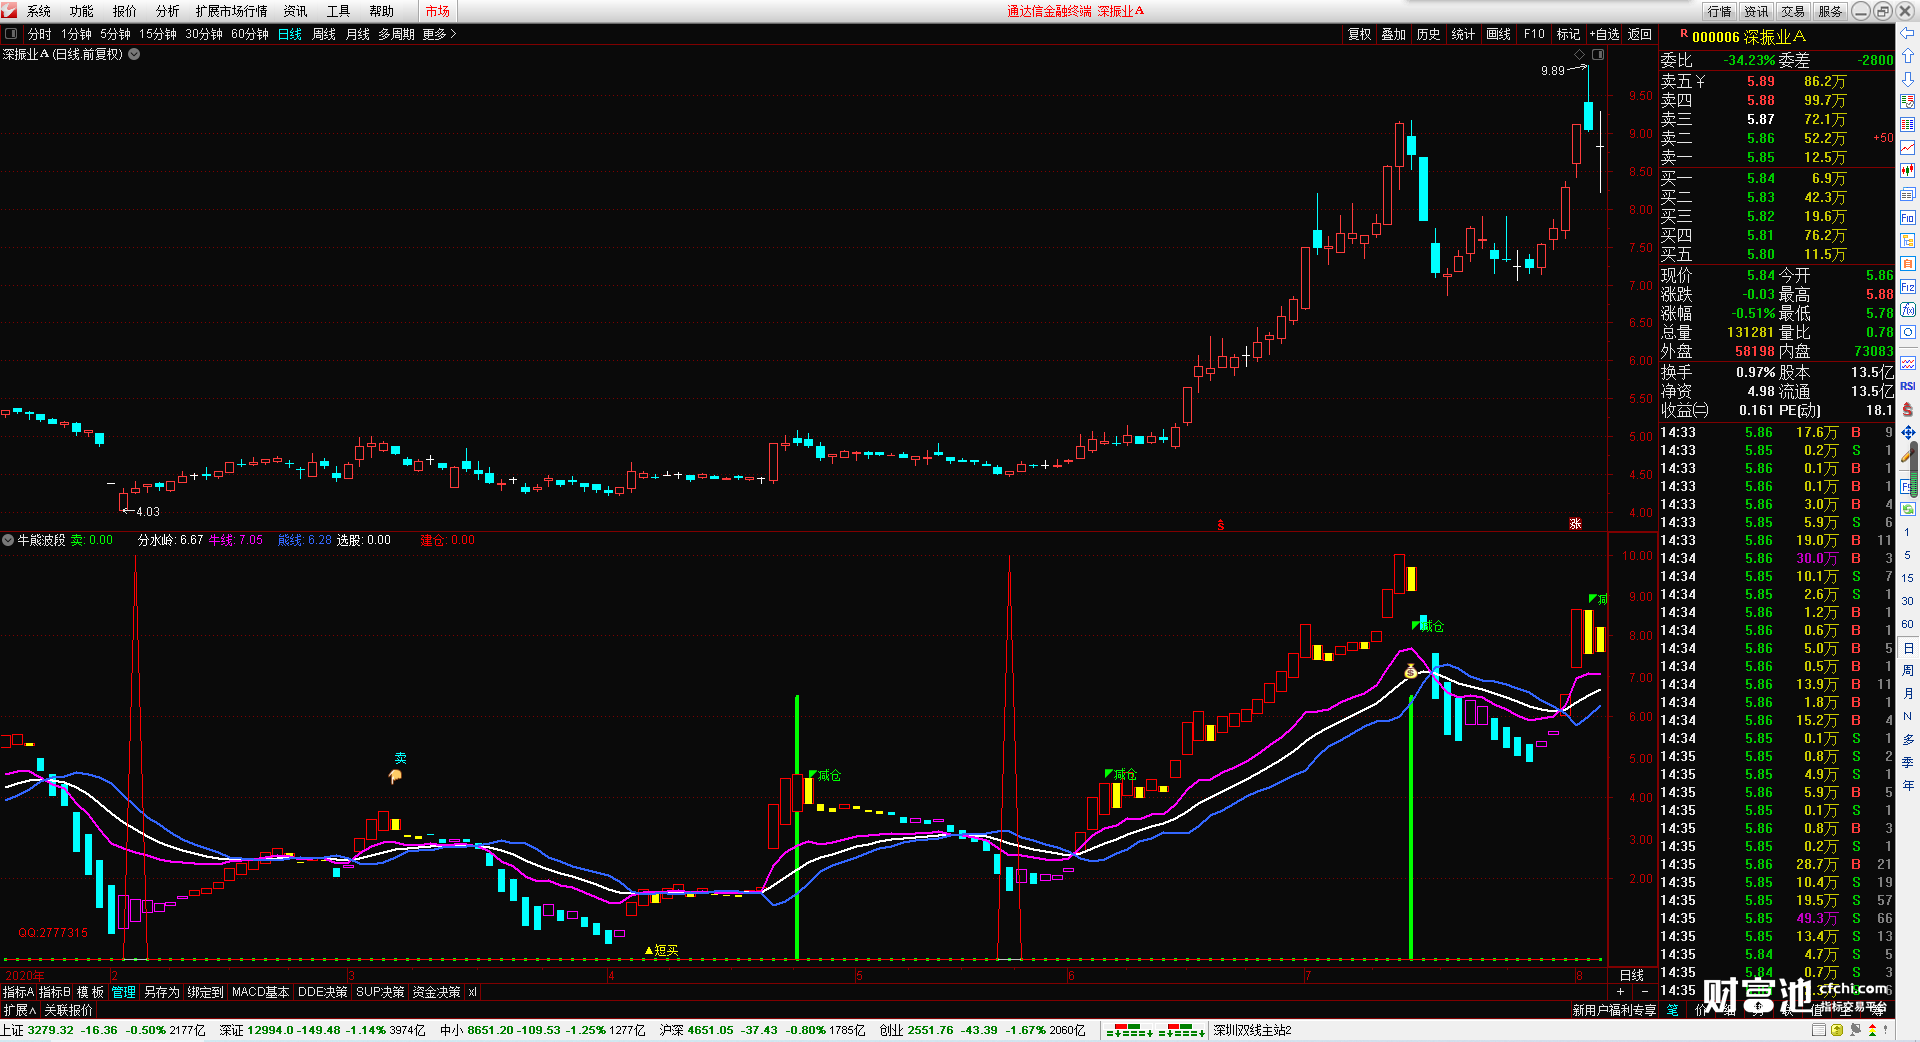The height and width of the screenshot is (1042, 1920).
Task: Click the F12 trading icon in sidebar
Action: point(1907,286)
